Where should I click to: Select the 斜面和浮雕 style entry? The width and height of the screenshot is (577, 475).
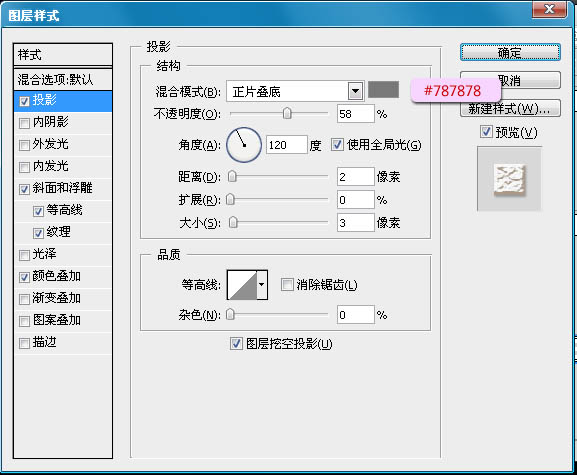click(x=63, y=188)
